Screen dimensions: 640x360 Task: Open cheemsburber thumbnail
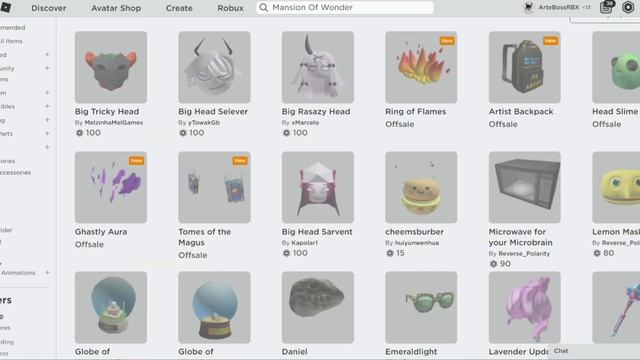(421, 187)
